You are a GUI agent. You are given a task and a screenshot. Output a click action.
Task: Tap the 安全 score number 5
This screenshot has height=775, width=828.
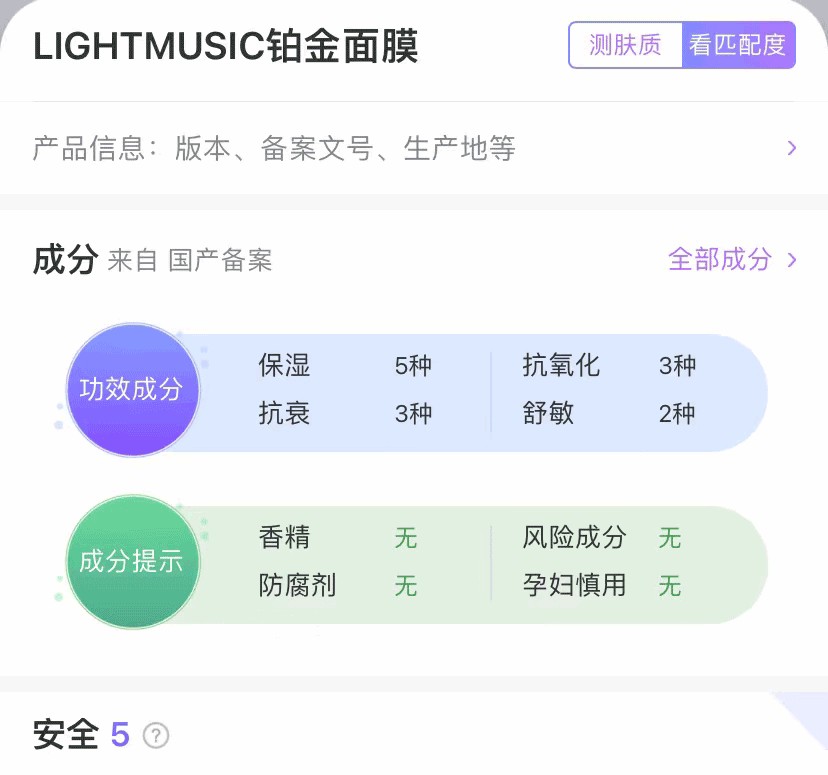tap(120, 736)
